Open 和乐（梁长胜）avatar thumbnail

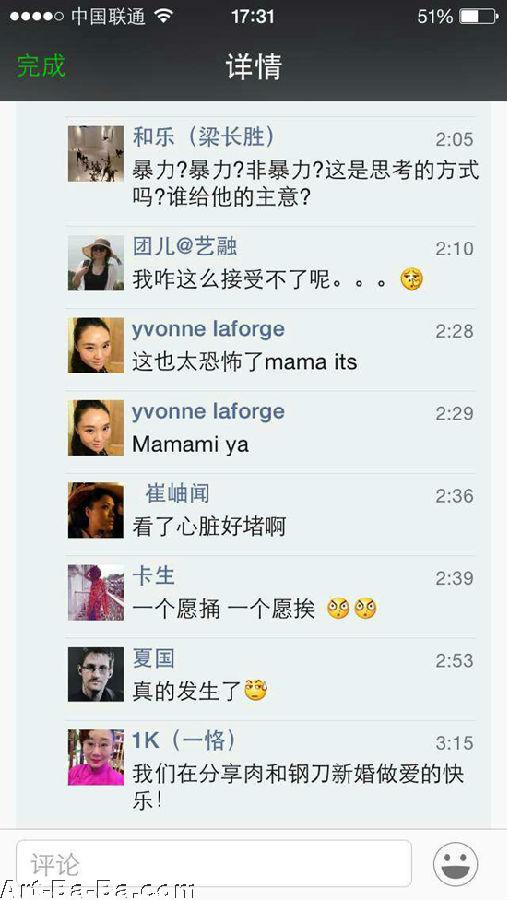pos(96,154)
